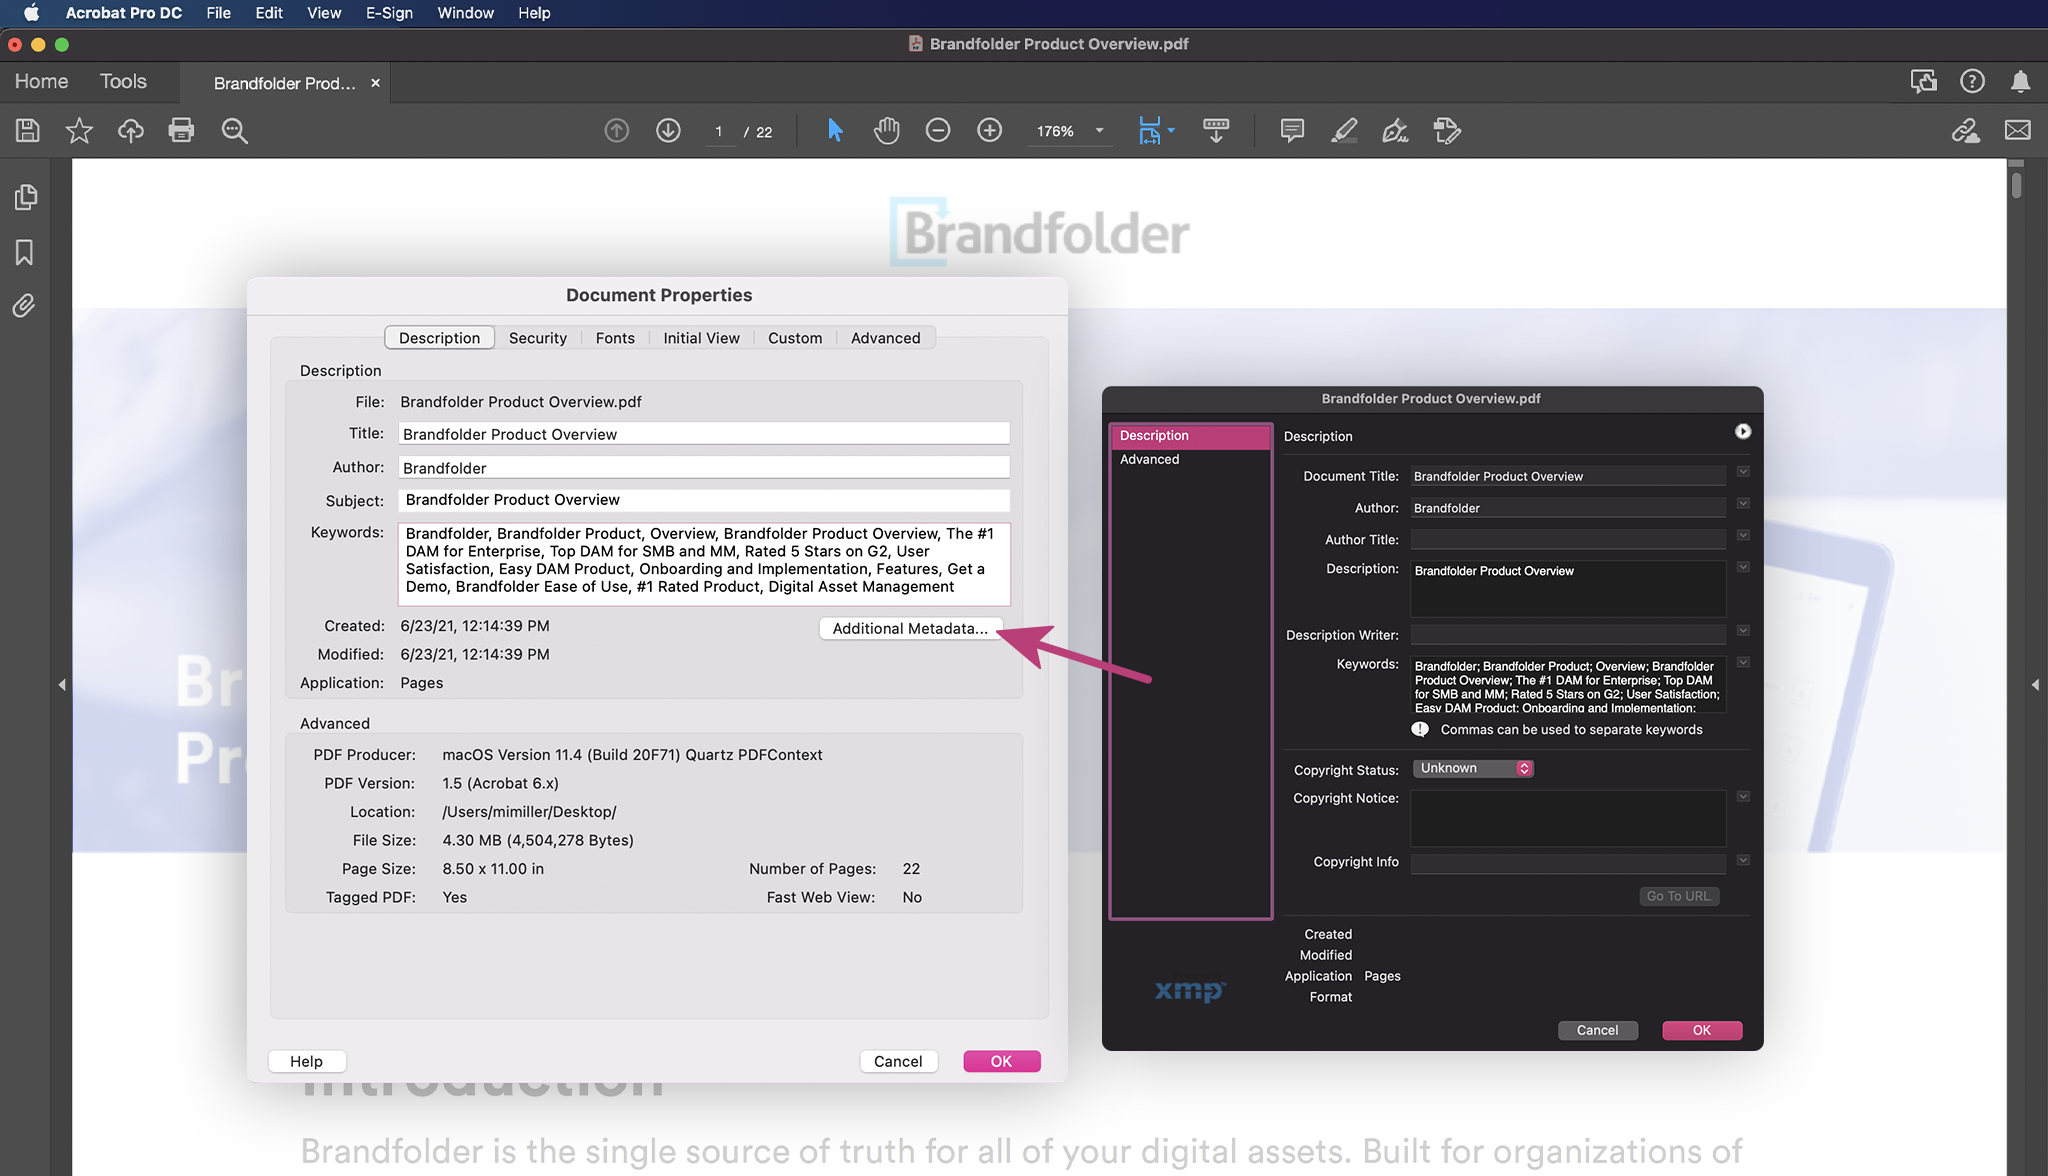Click the upload to cloud icon
This screenshot has height=1176, width=2048.
(x=130, y=130)
